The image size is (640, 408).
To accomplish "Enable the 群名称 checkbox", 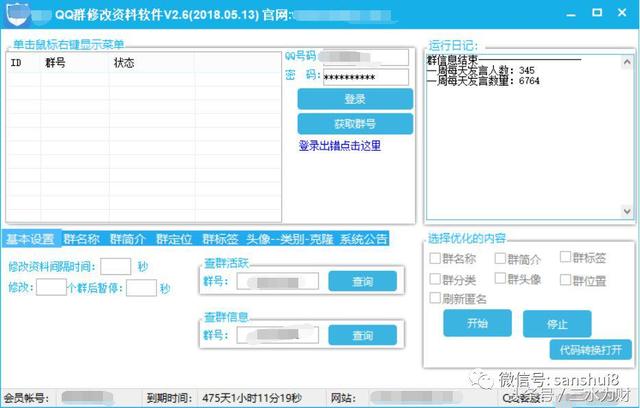I will pos(435,258).
